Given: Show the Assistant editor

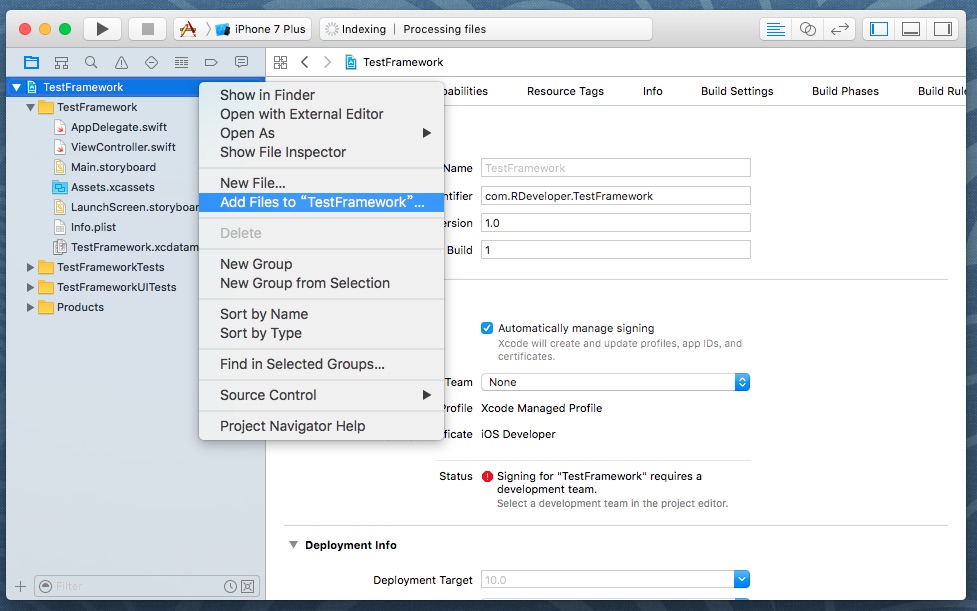Looking at the screenshot, I should point(808,29).
